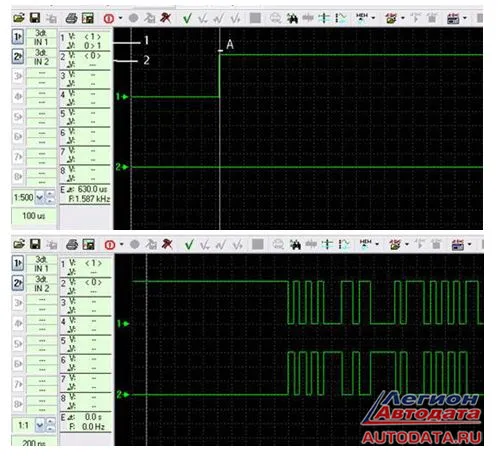
Task: Click the 100 us time base field
Action: (34, 216)
